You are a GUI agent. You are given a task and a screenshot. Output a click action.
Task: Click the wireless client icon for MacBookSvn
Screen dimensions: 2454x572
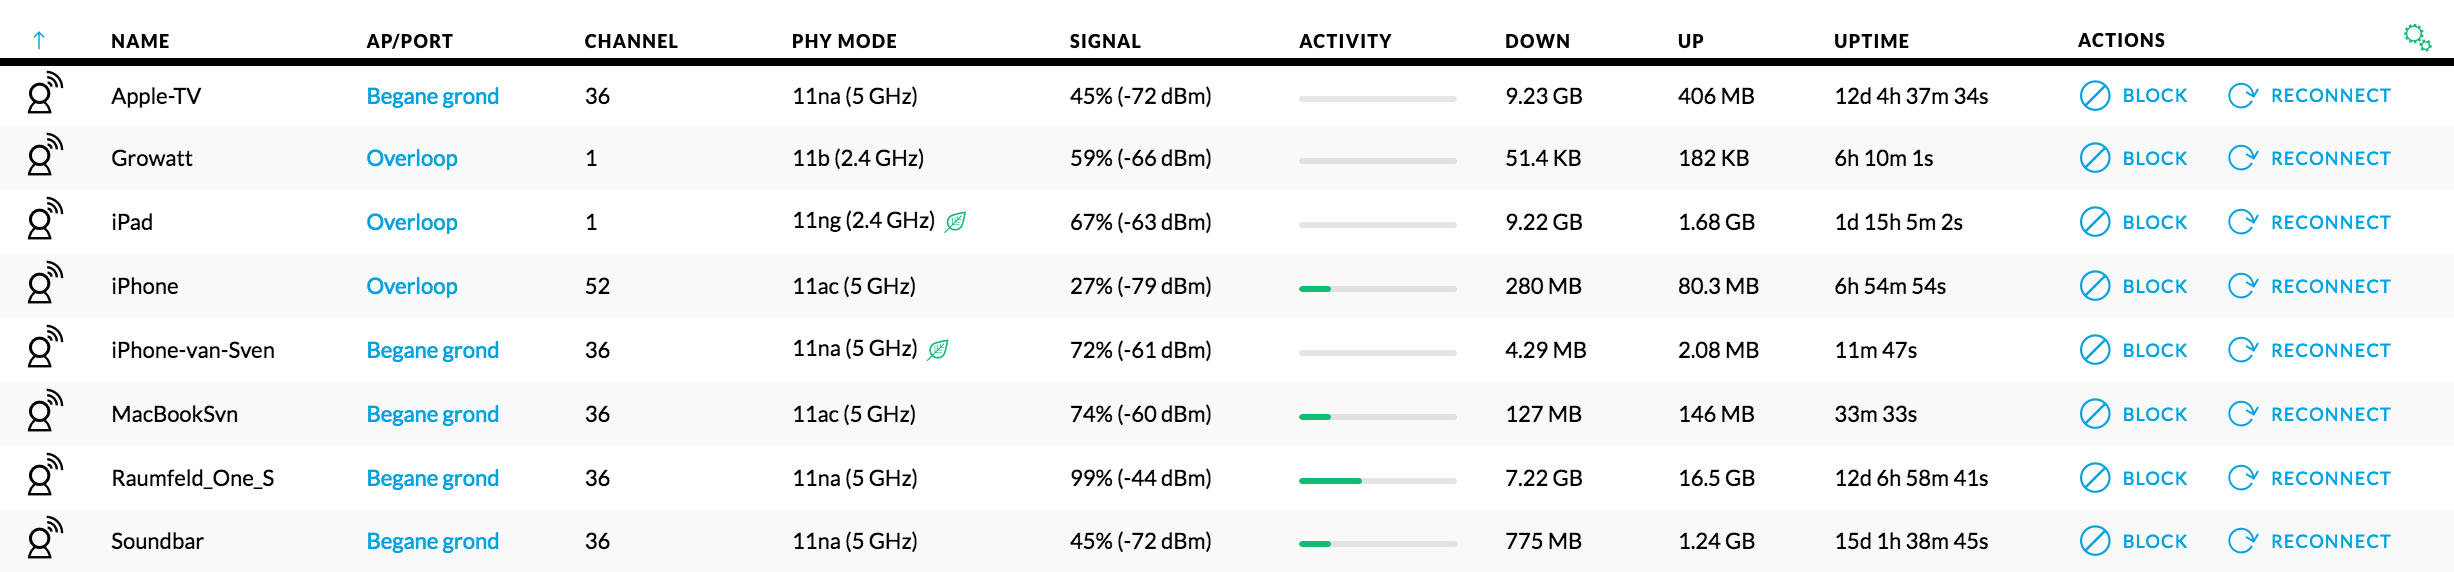(44, 411)
